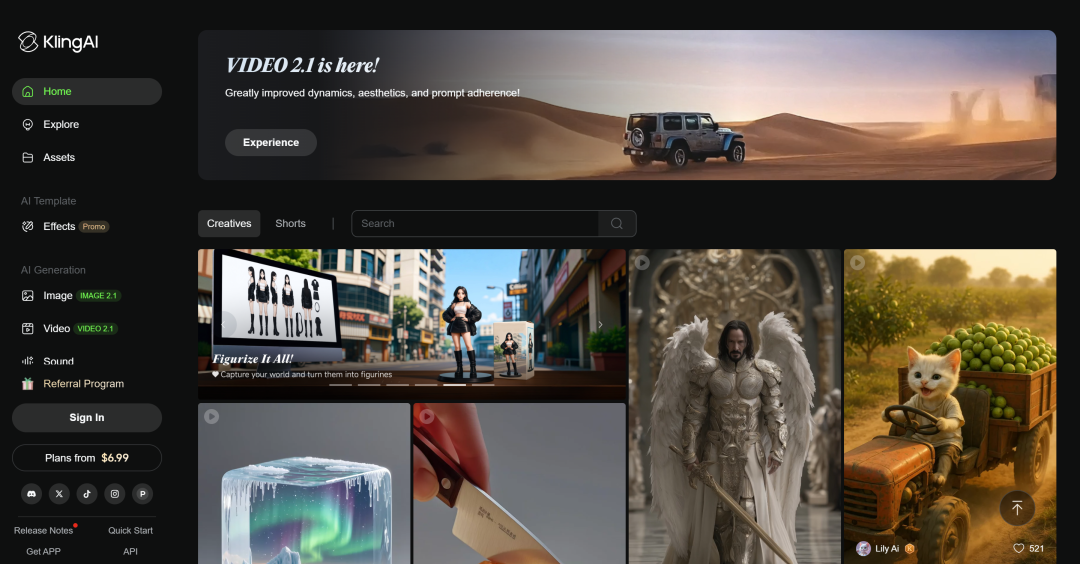Open Sound generation
This screenshot has width=1080, height=564.
[x=87, y=361]
